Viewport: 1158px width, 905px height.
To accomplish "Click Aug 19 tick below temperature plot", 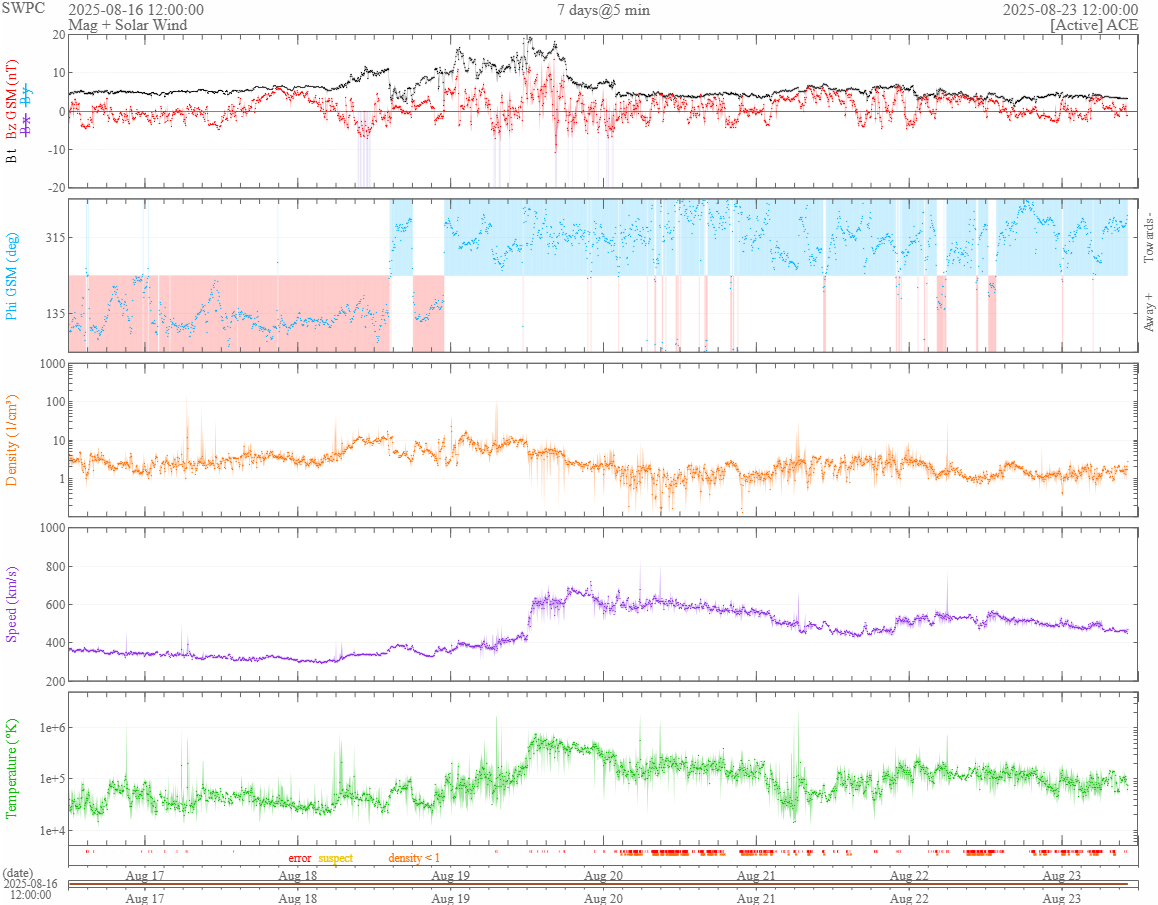I will (450, 875).
